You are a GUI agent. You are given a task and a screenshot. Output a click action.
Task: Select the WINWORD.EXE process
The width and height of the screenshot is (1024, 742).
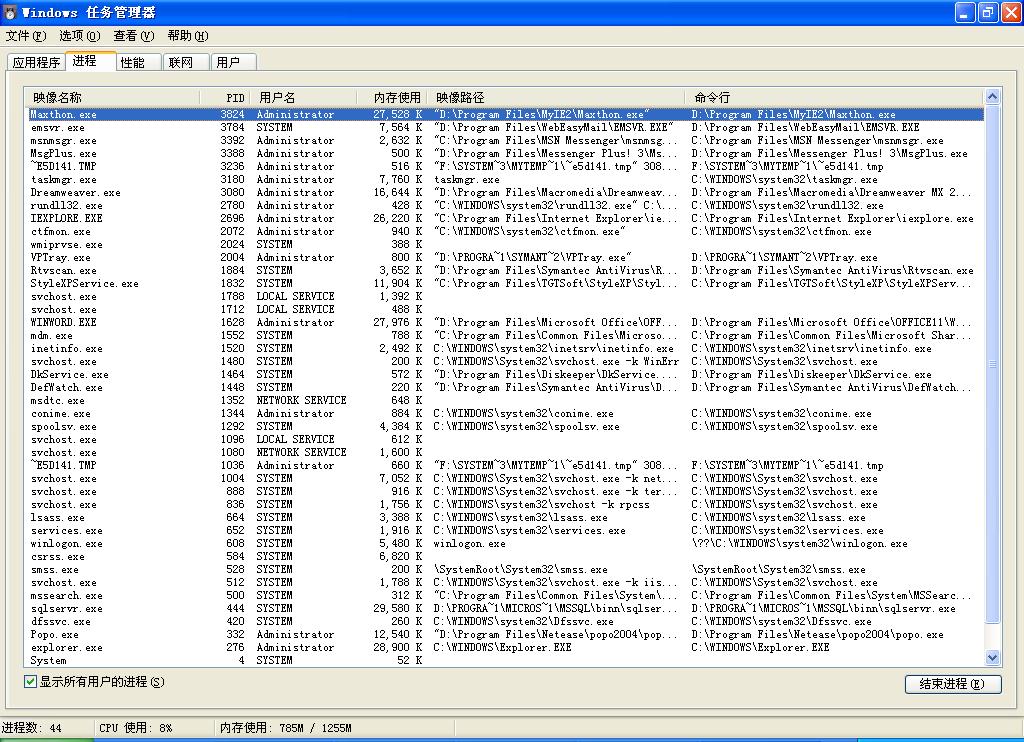coord(506,323)
